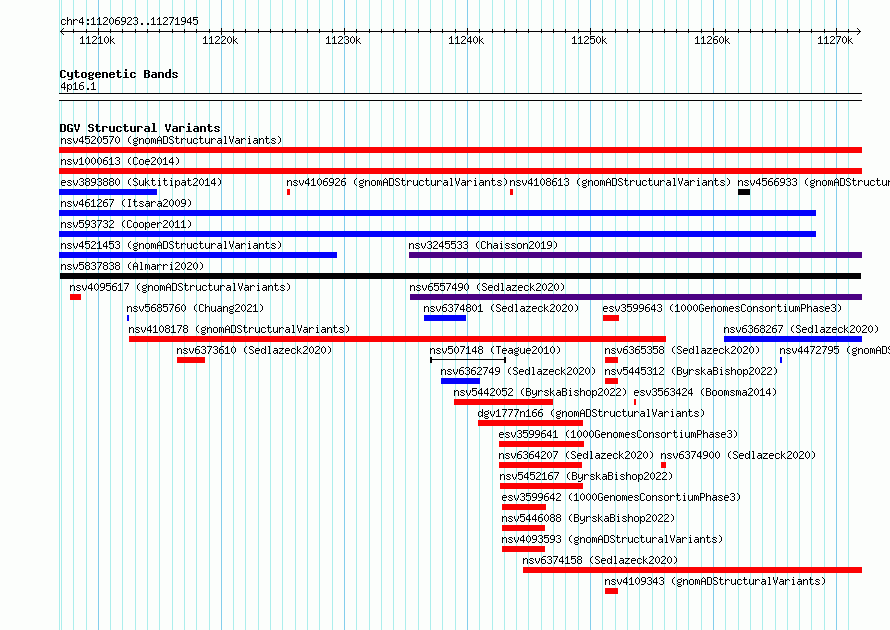The image size is (890, 630).
Task: Select nsv6364207 (Sedlazeck2020) label
Action: [576, 455]
